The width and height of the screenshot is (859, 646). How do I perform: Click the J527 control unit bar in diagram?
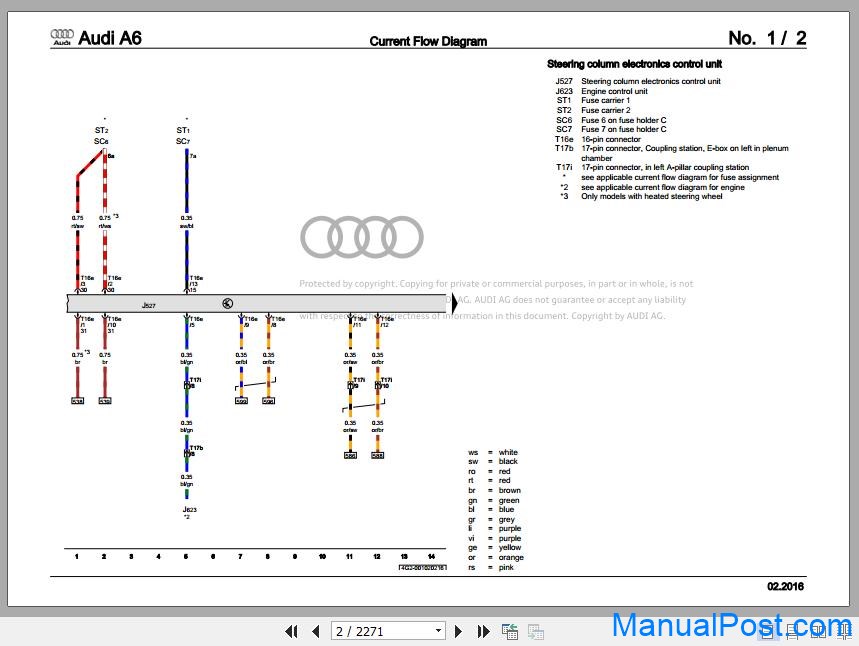(x=257, y=304)
